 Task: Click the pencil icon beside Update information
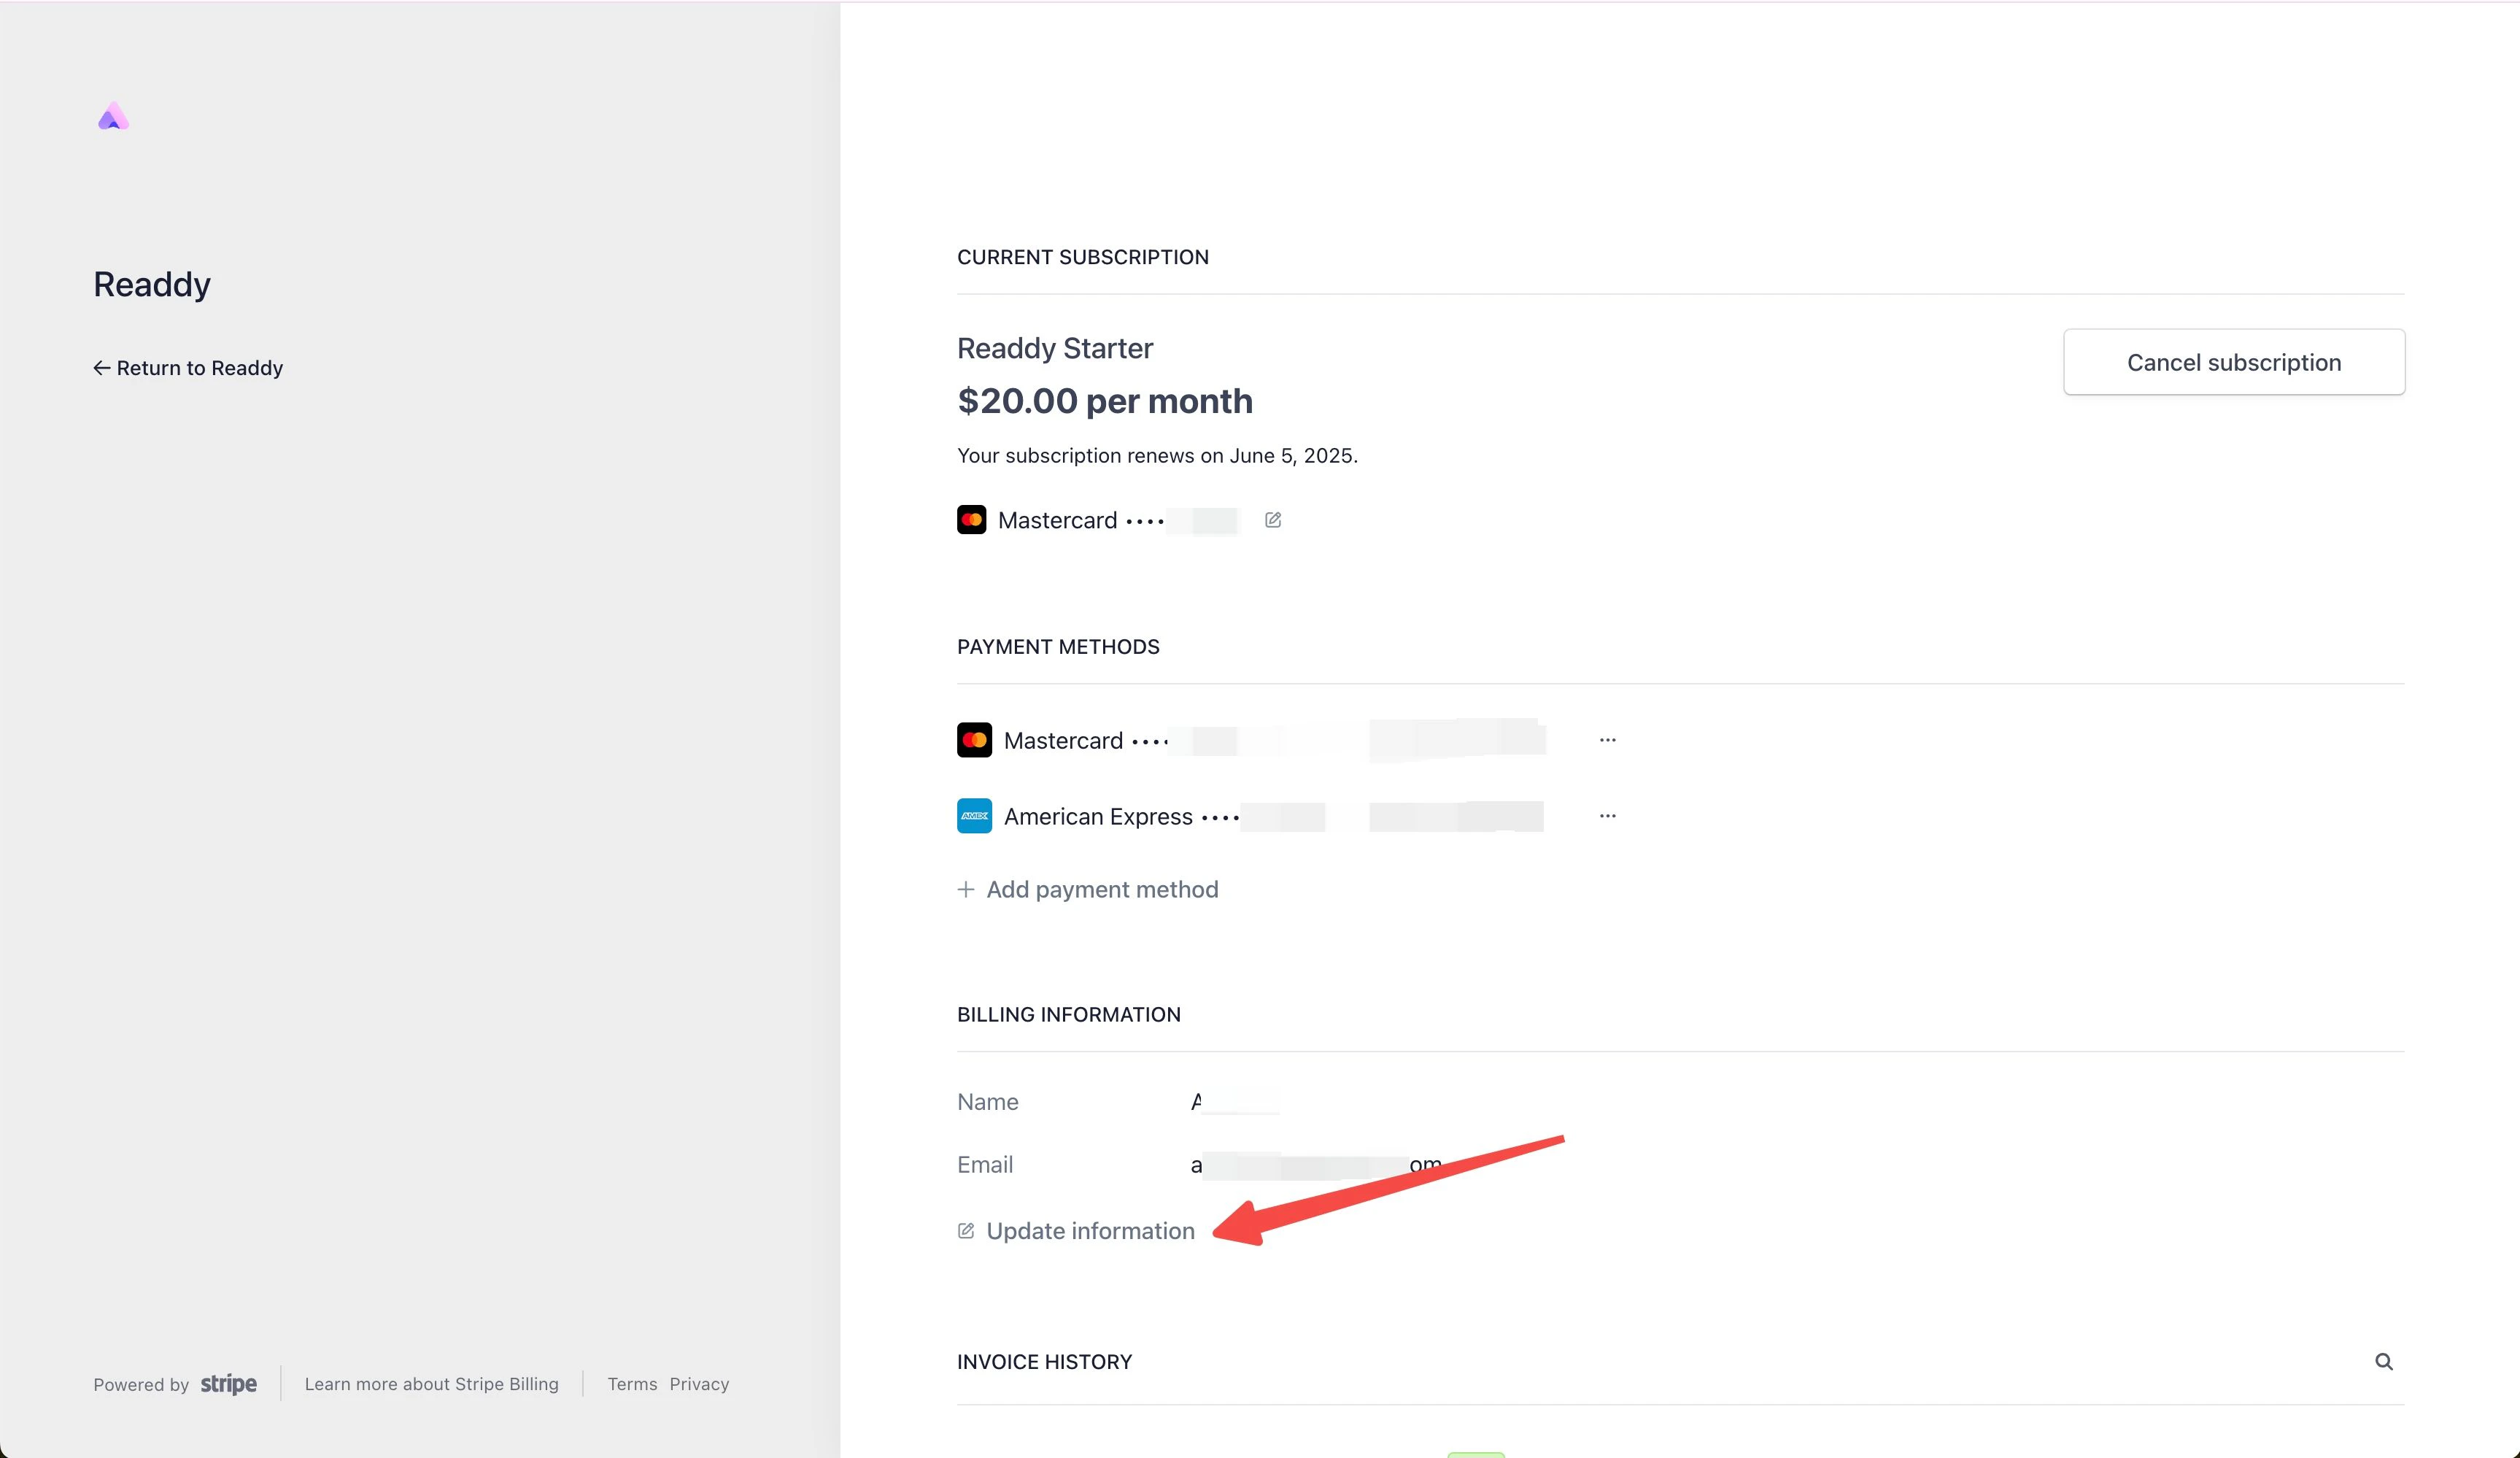pyautogui.click(x=966, y=1231)
